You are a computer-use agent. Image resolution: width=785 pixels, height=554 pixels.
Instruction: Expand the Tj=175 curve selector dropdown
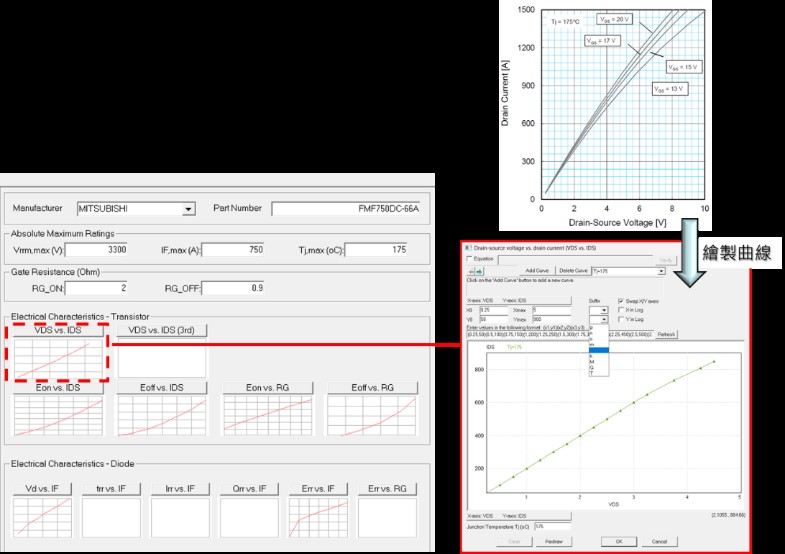pos(661,271)
